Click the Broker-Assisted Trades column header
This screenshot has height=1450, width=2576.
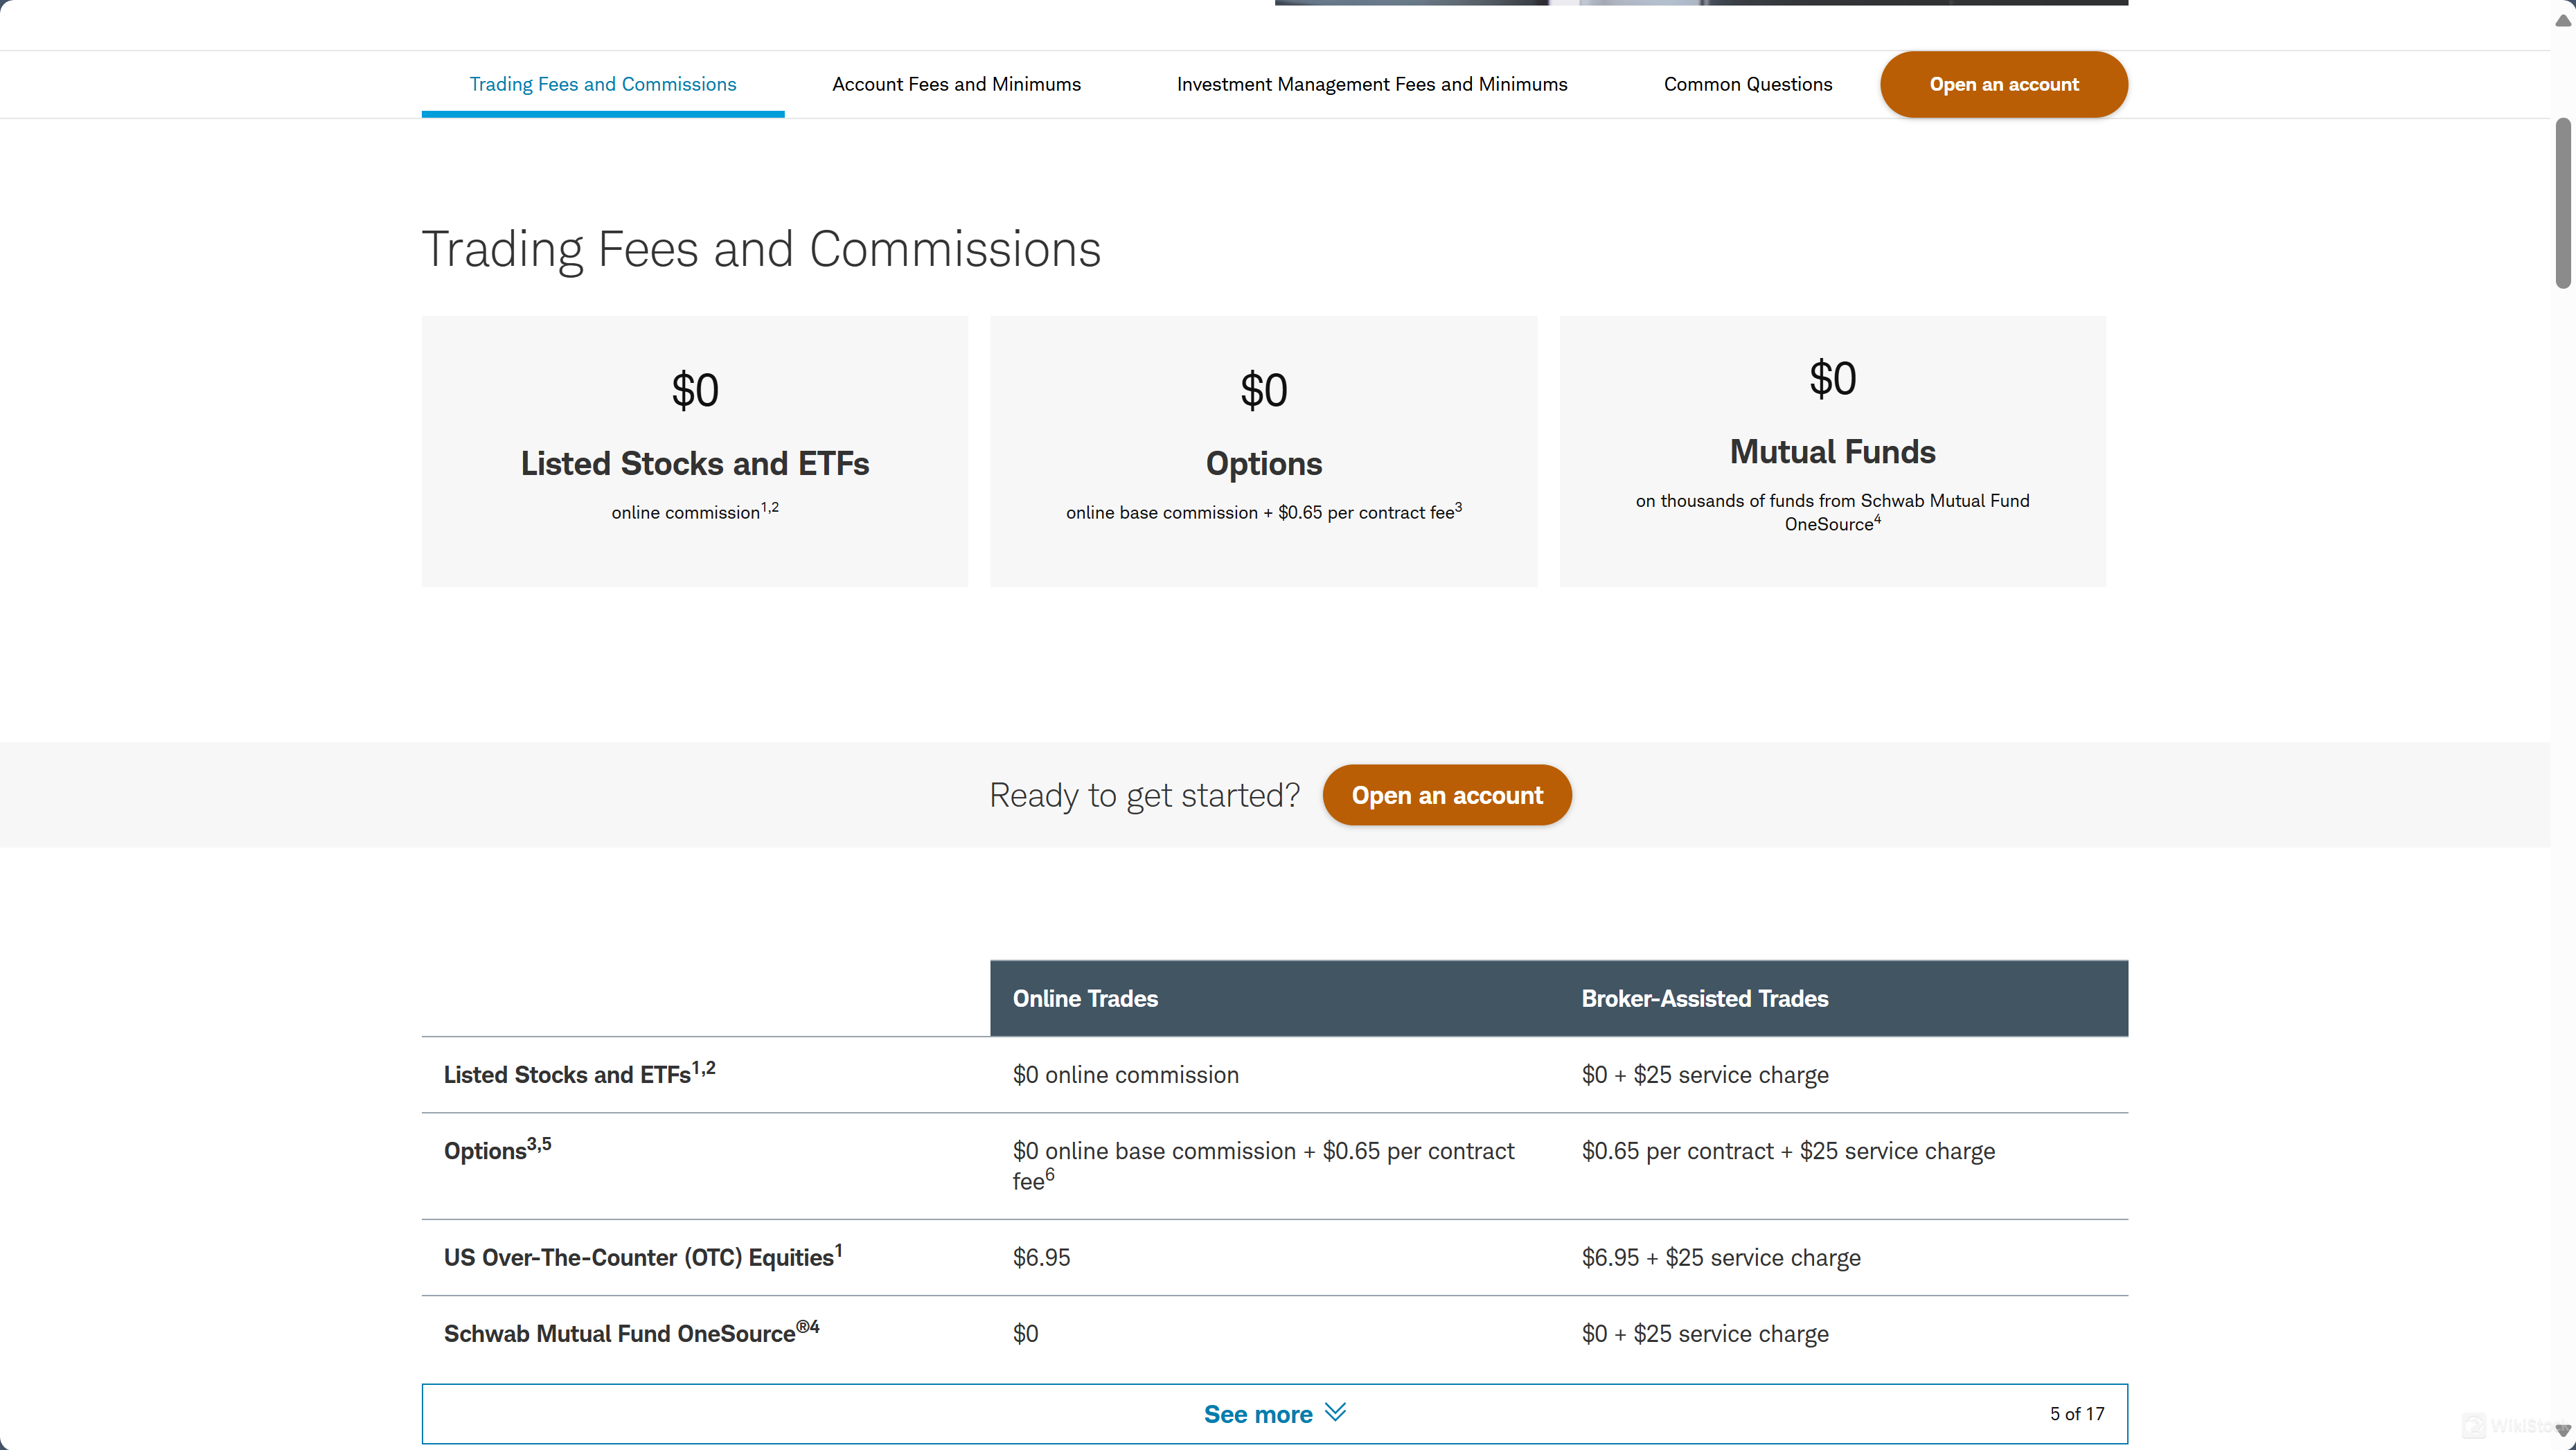tap(1704, 998)
